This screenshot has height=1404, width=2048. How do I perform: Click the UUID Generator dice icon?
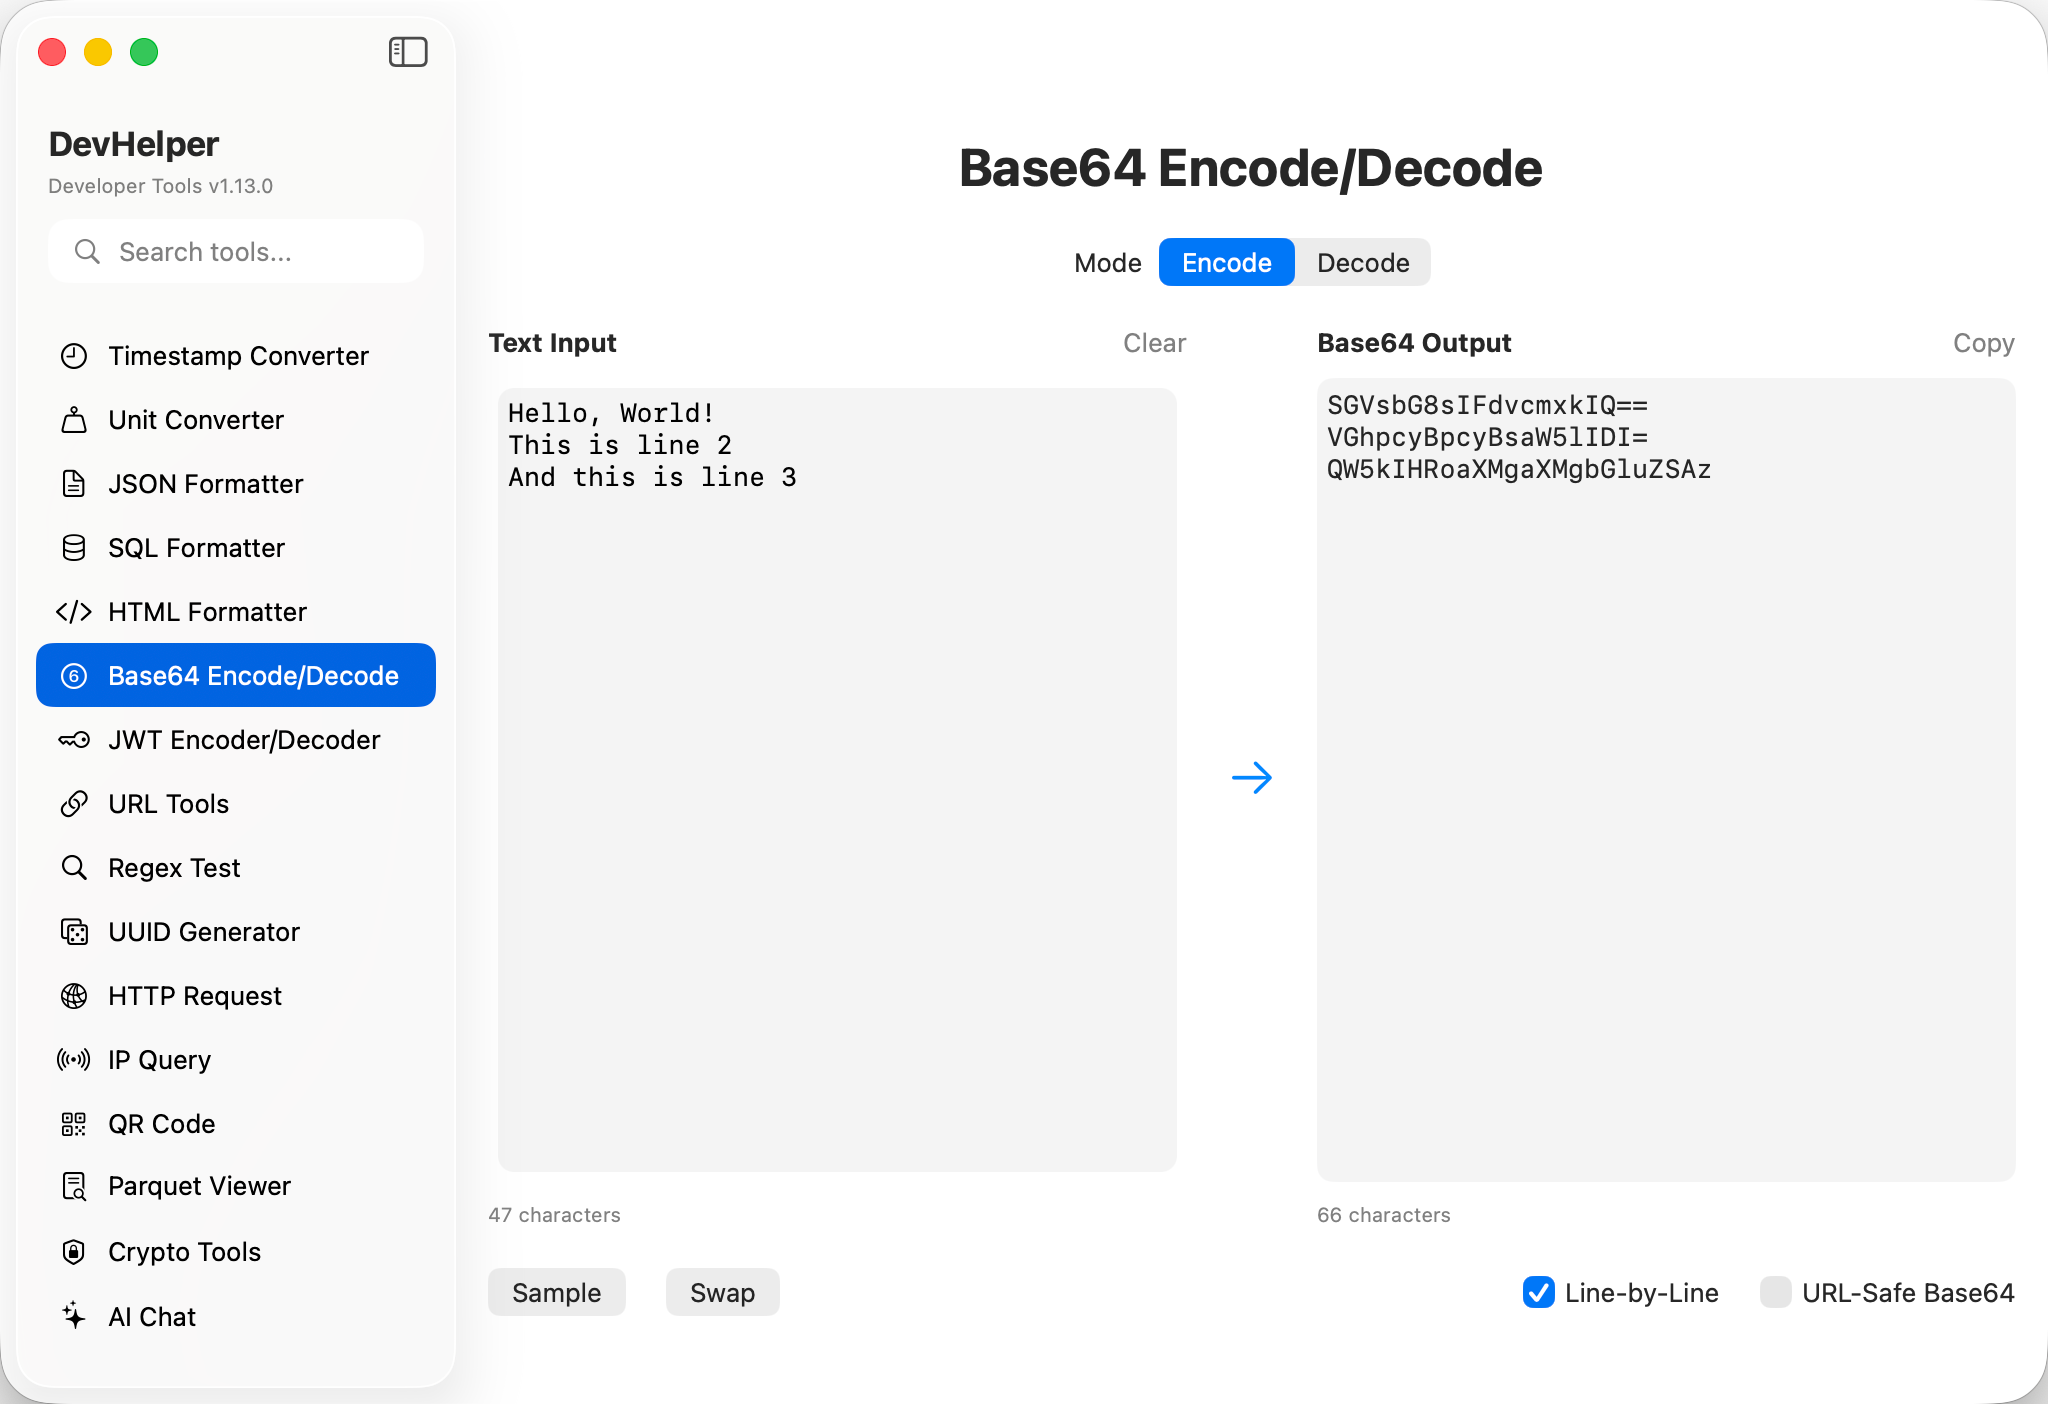[x=74, y=932]
